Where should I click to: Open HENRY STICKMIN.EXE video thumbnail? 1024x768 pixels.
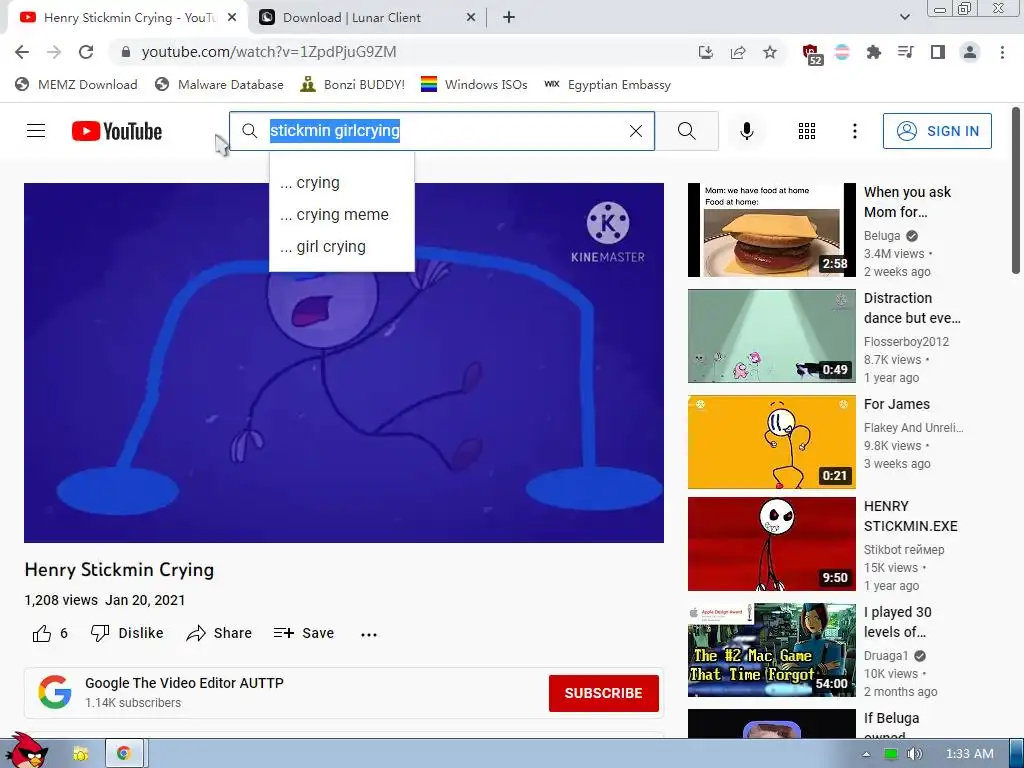pyautogui.click(x=771, y=544)
